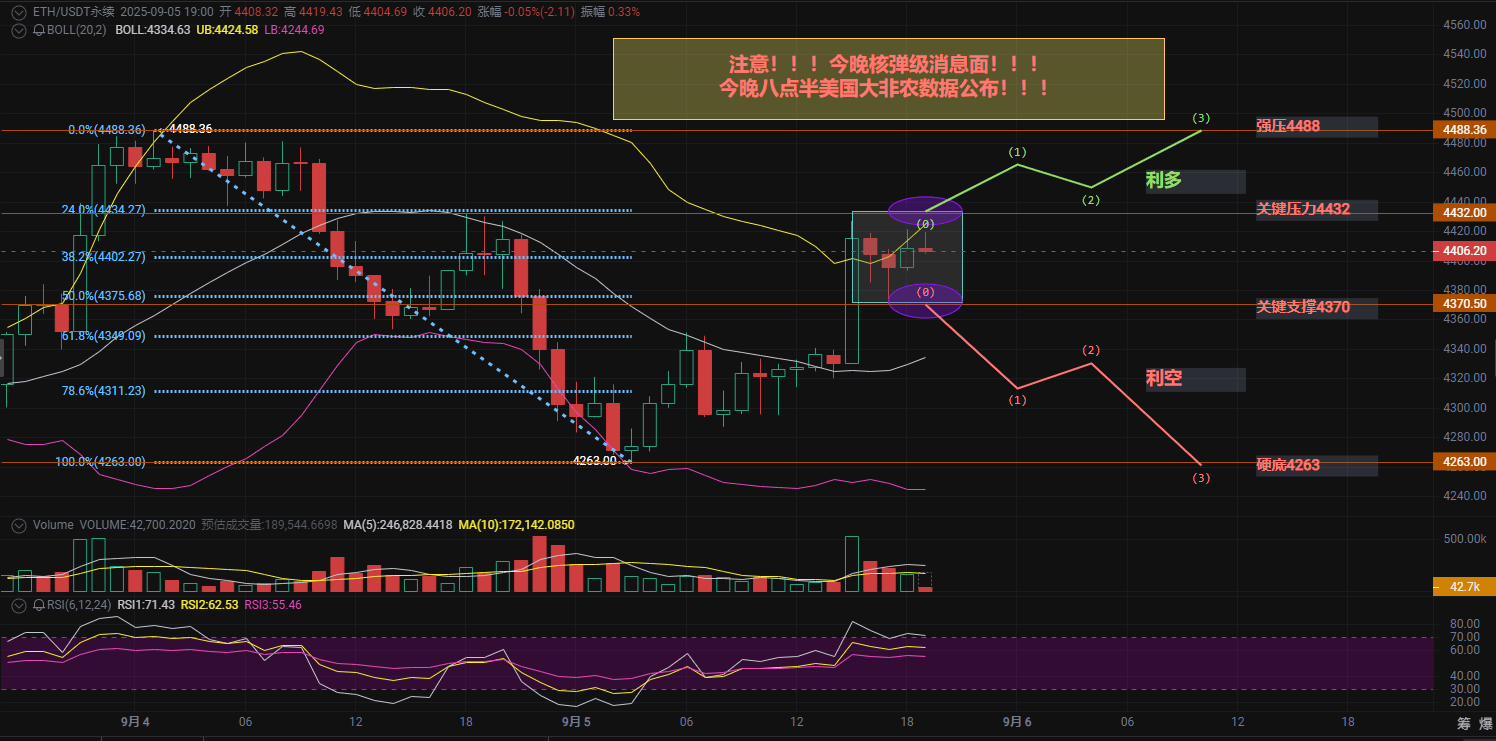
Task: Select the RSI2:62.53 reading
Action: [209, 605]
